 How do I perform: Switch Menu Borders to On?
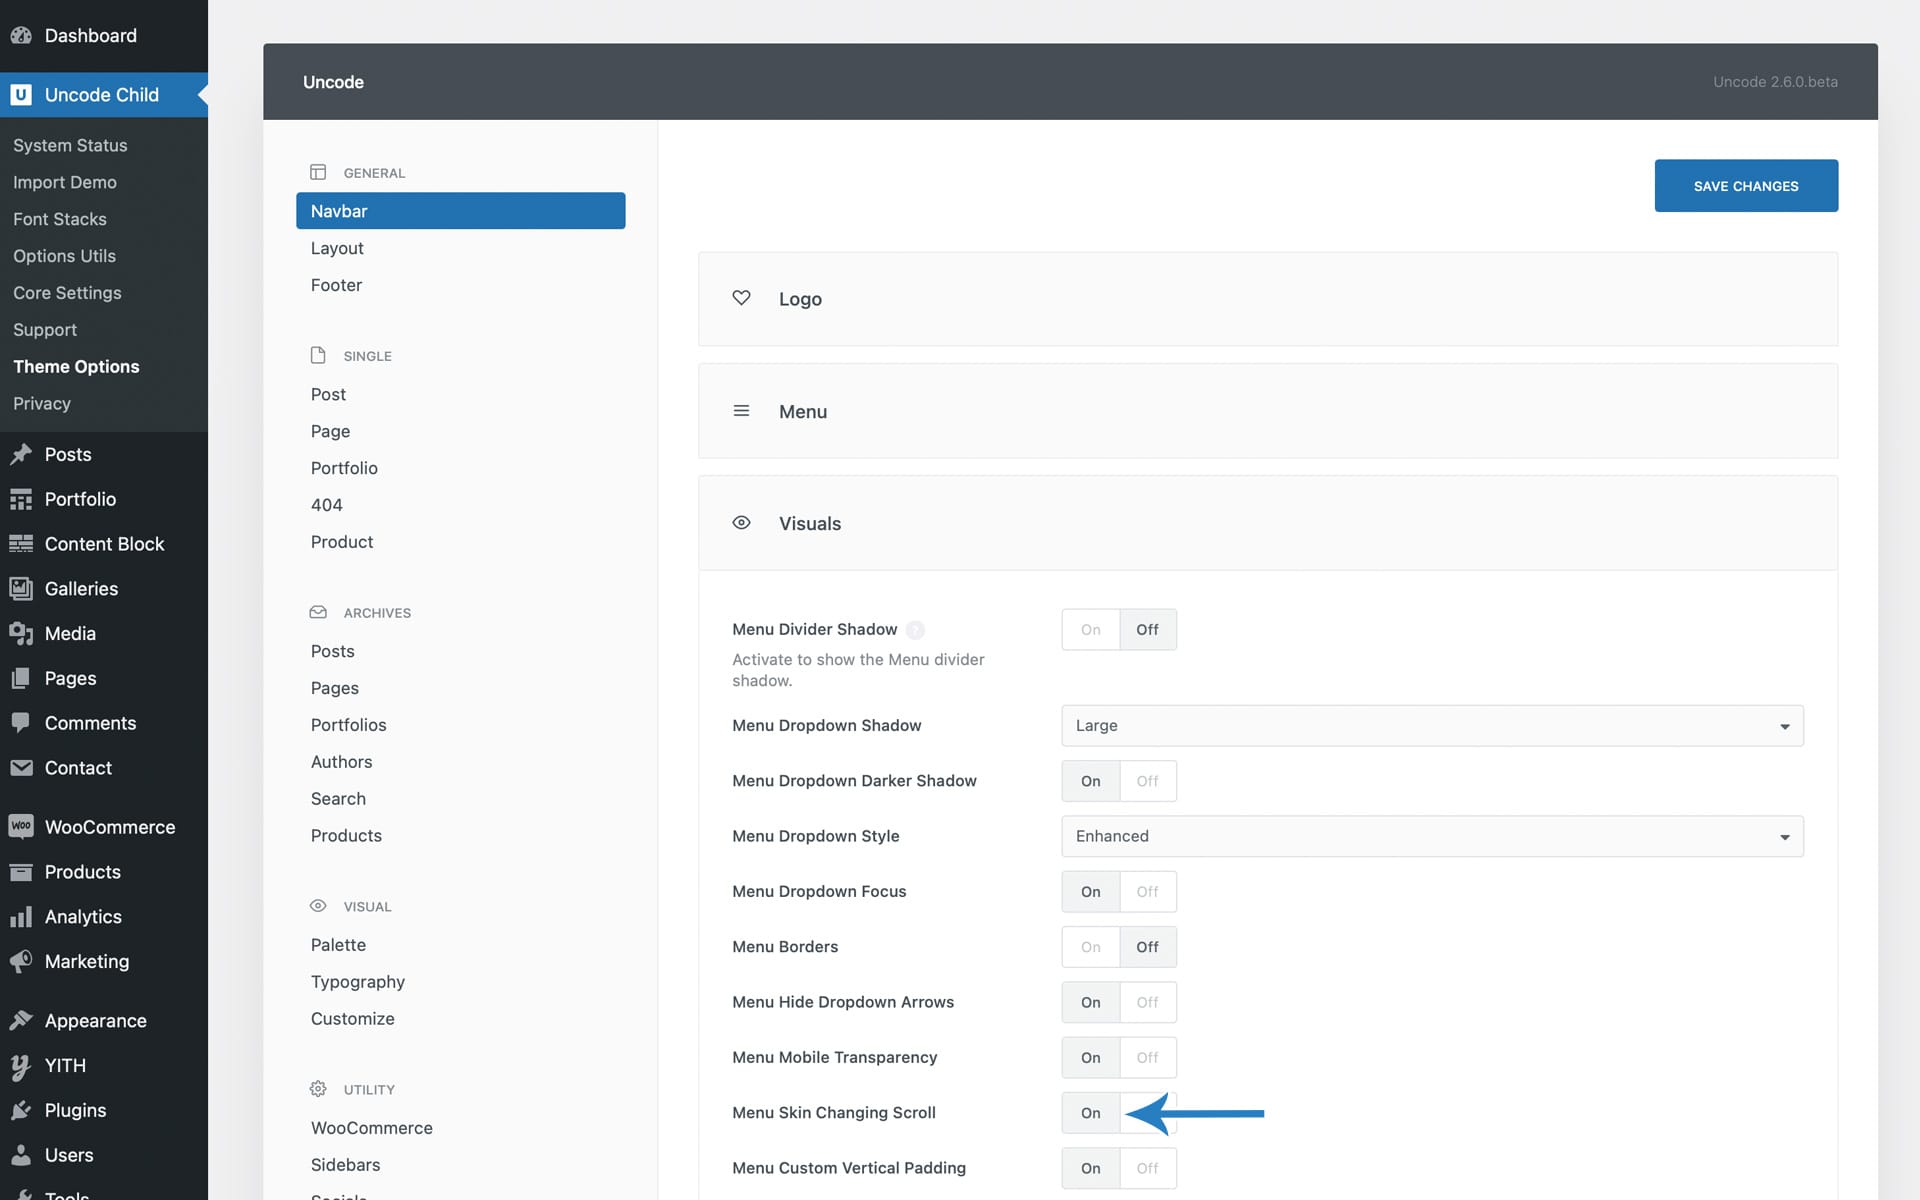click(x=1090, y=947)
